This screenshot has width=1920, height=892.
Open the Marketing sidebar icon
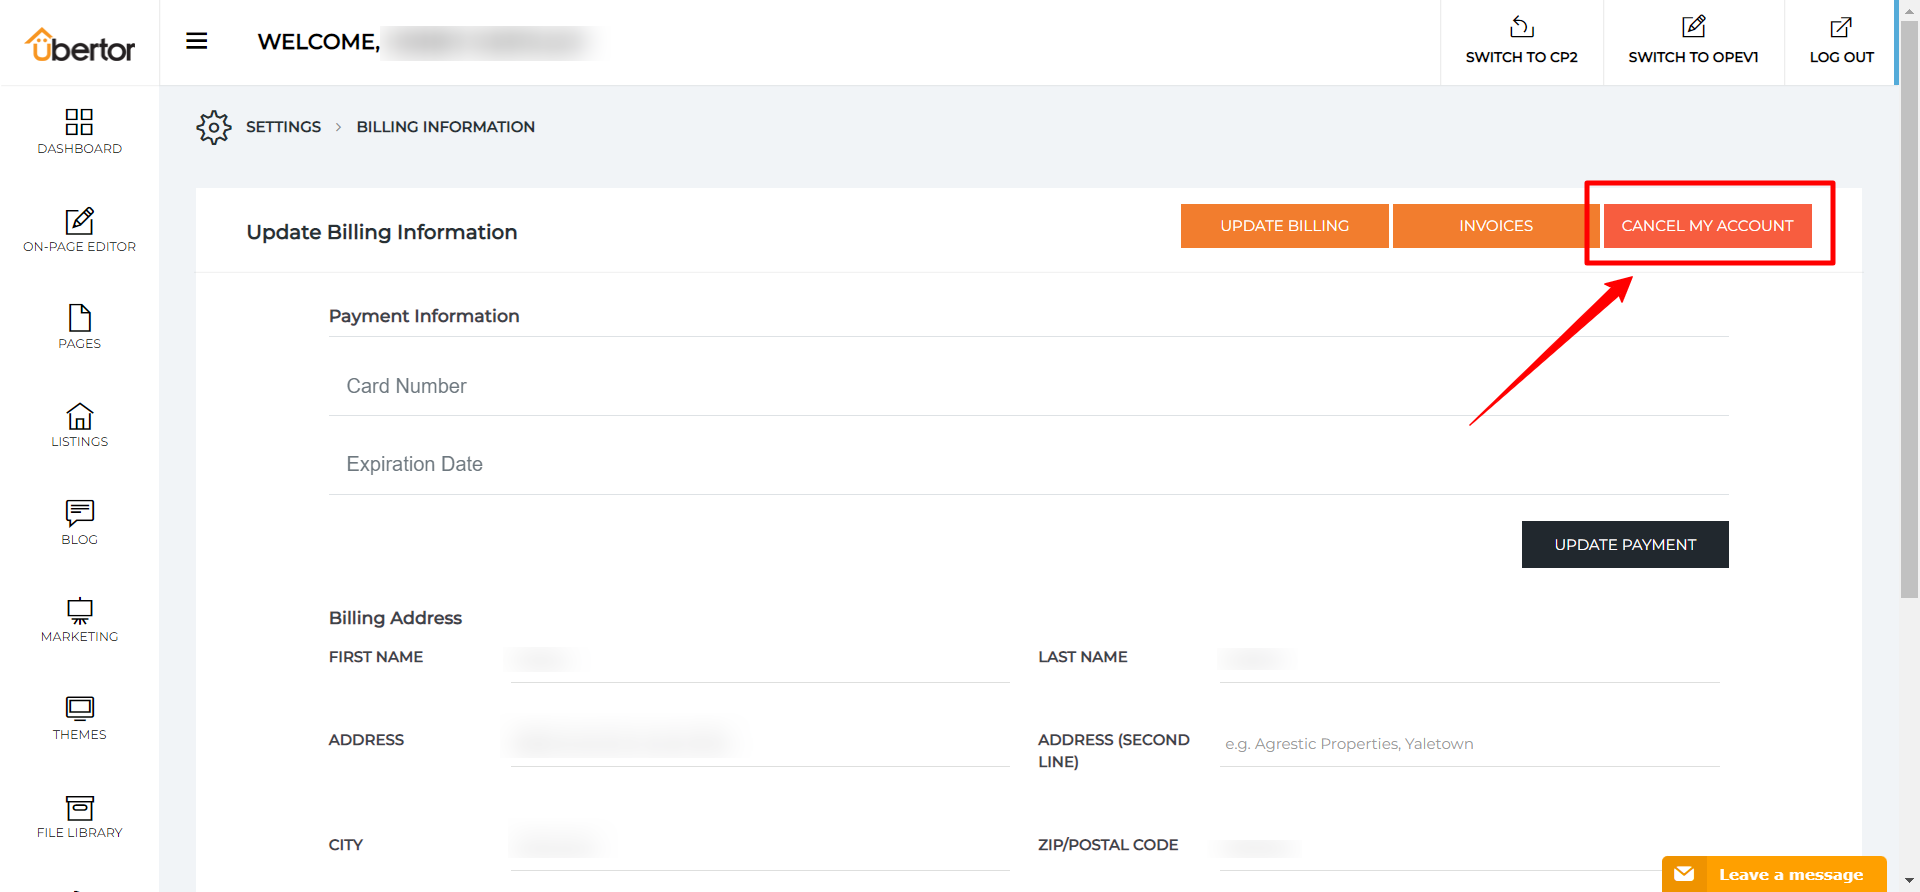tap(79, 611)
